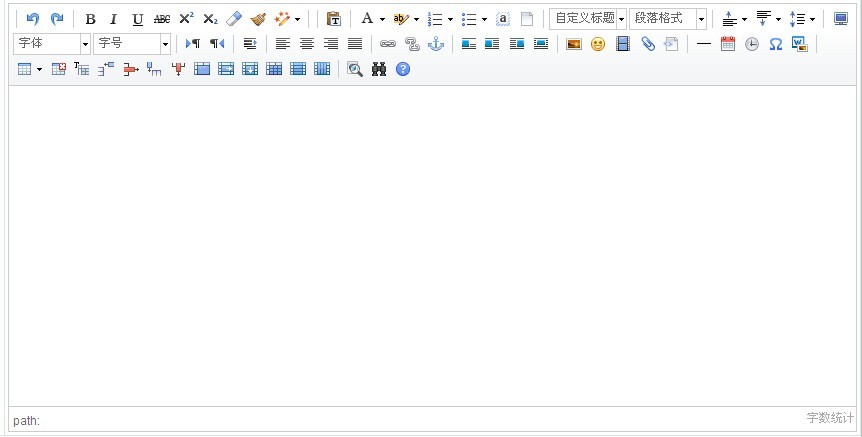862x437 pixels.
Task: Set text direction left-to-right
Action: 193,44
